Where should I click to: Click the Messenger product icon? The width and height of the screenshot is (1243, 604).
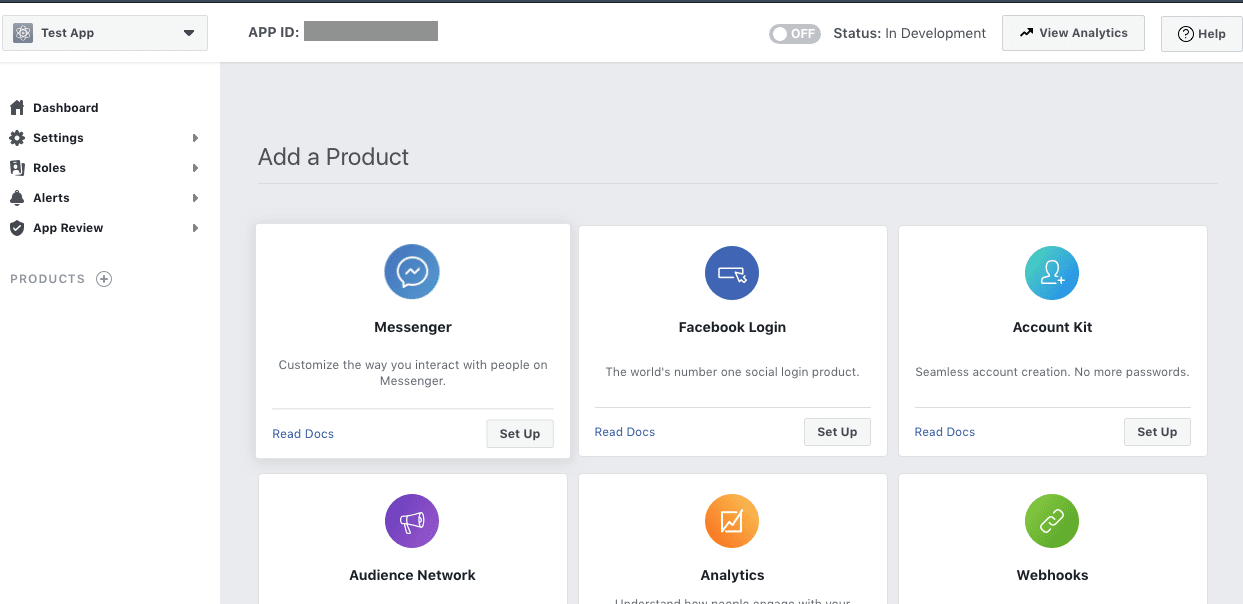(x=412, y=272)
